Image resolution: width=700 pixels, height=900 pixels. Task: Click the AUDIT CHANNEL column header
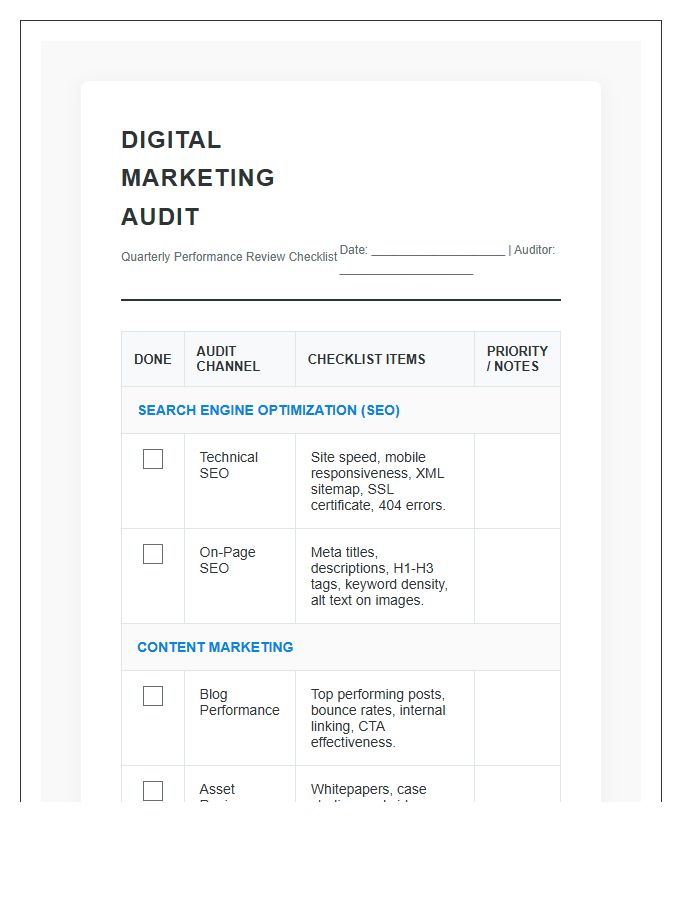(x=240, y=359)
